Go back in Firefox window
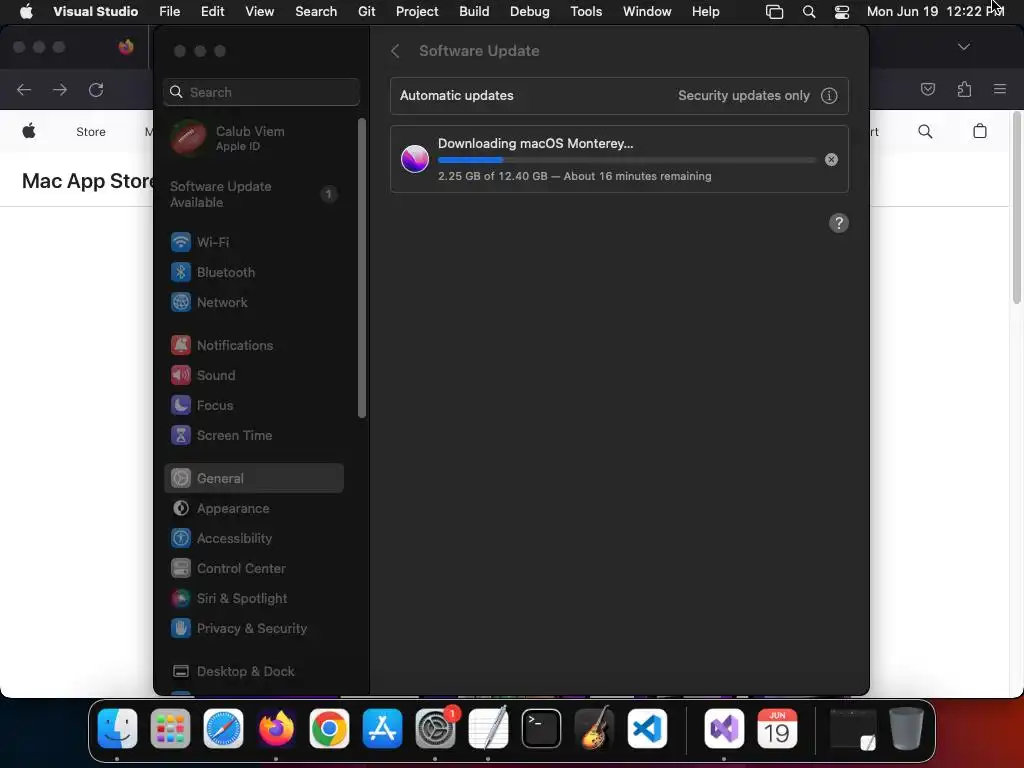 (x=24, y=89)
